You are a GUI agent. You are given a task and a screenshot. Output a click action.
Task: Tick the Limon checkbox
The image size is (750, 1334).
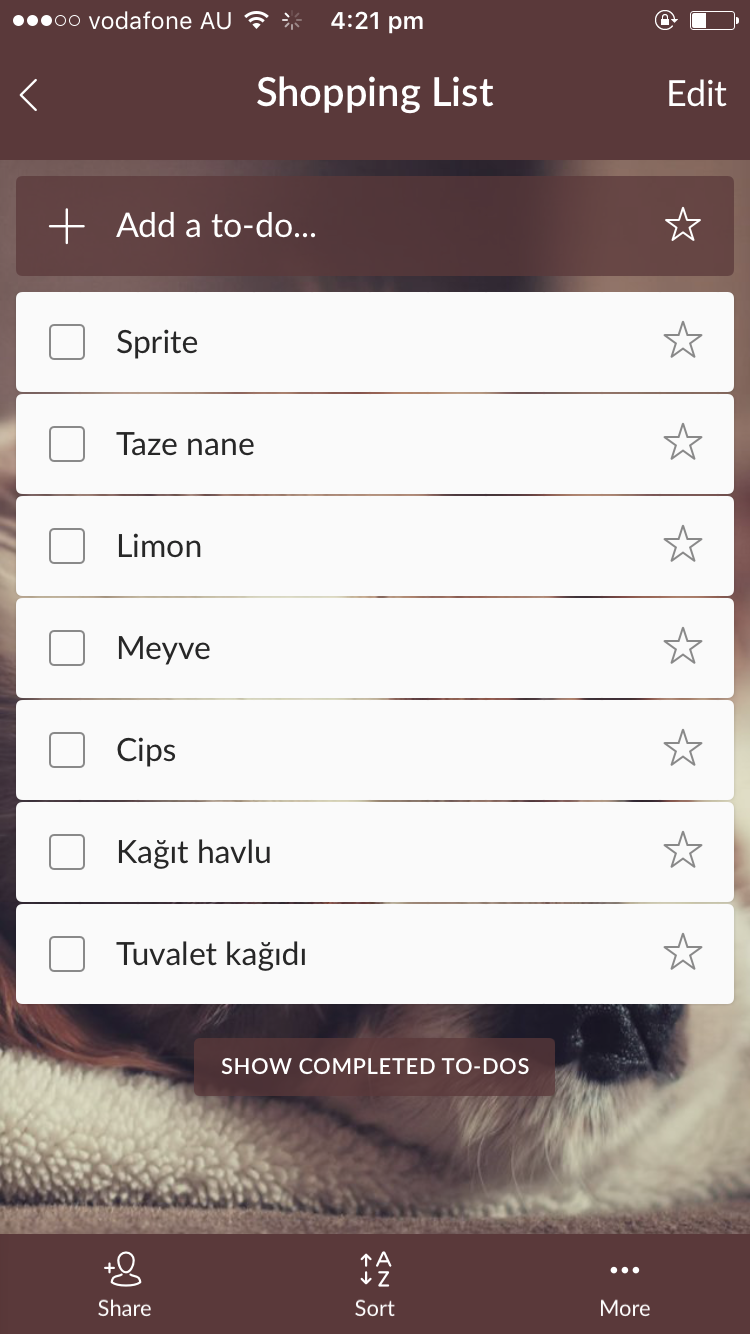pyautogui.click(x=67, y=546)
